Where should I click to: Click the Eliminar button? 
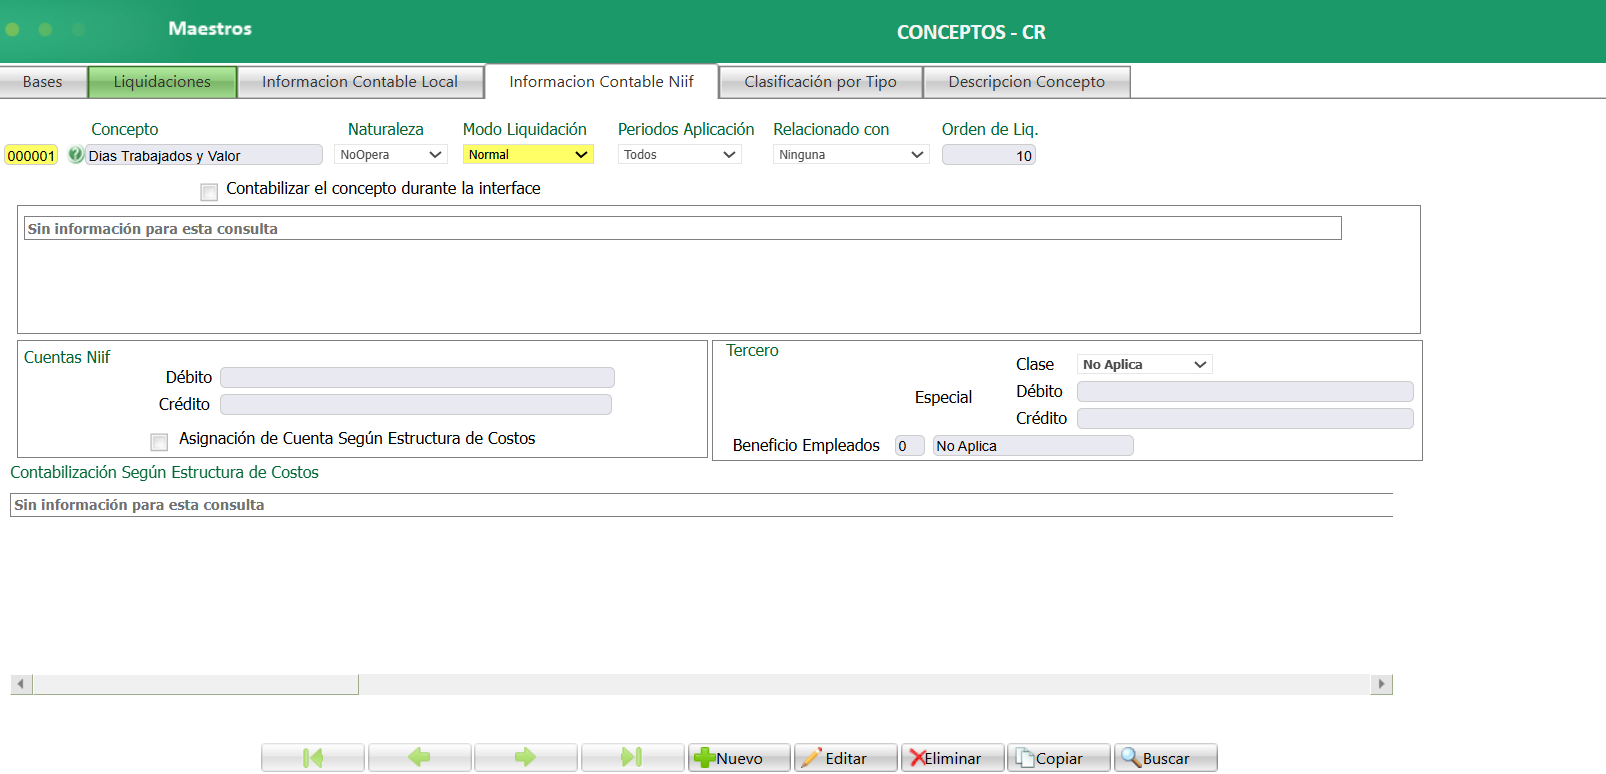952,758
